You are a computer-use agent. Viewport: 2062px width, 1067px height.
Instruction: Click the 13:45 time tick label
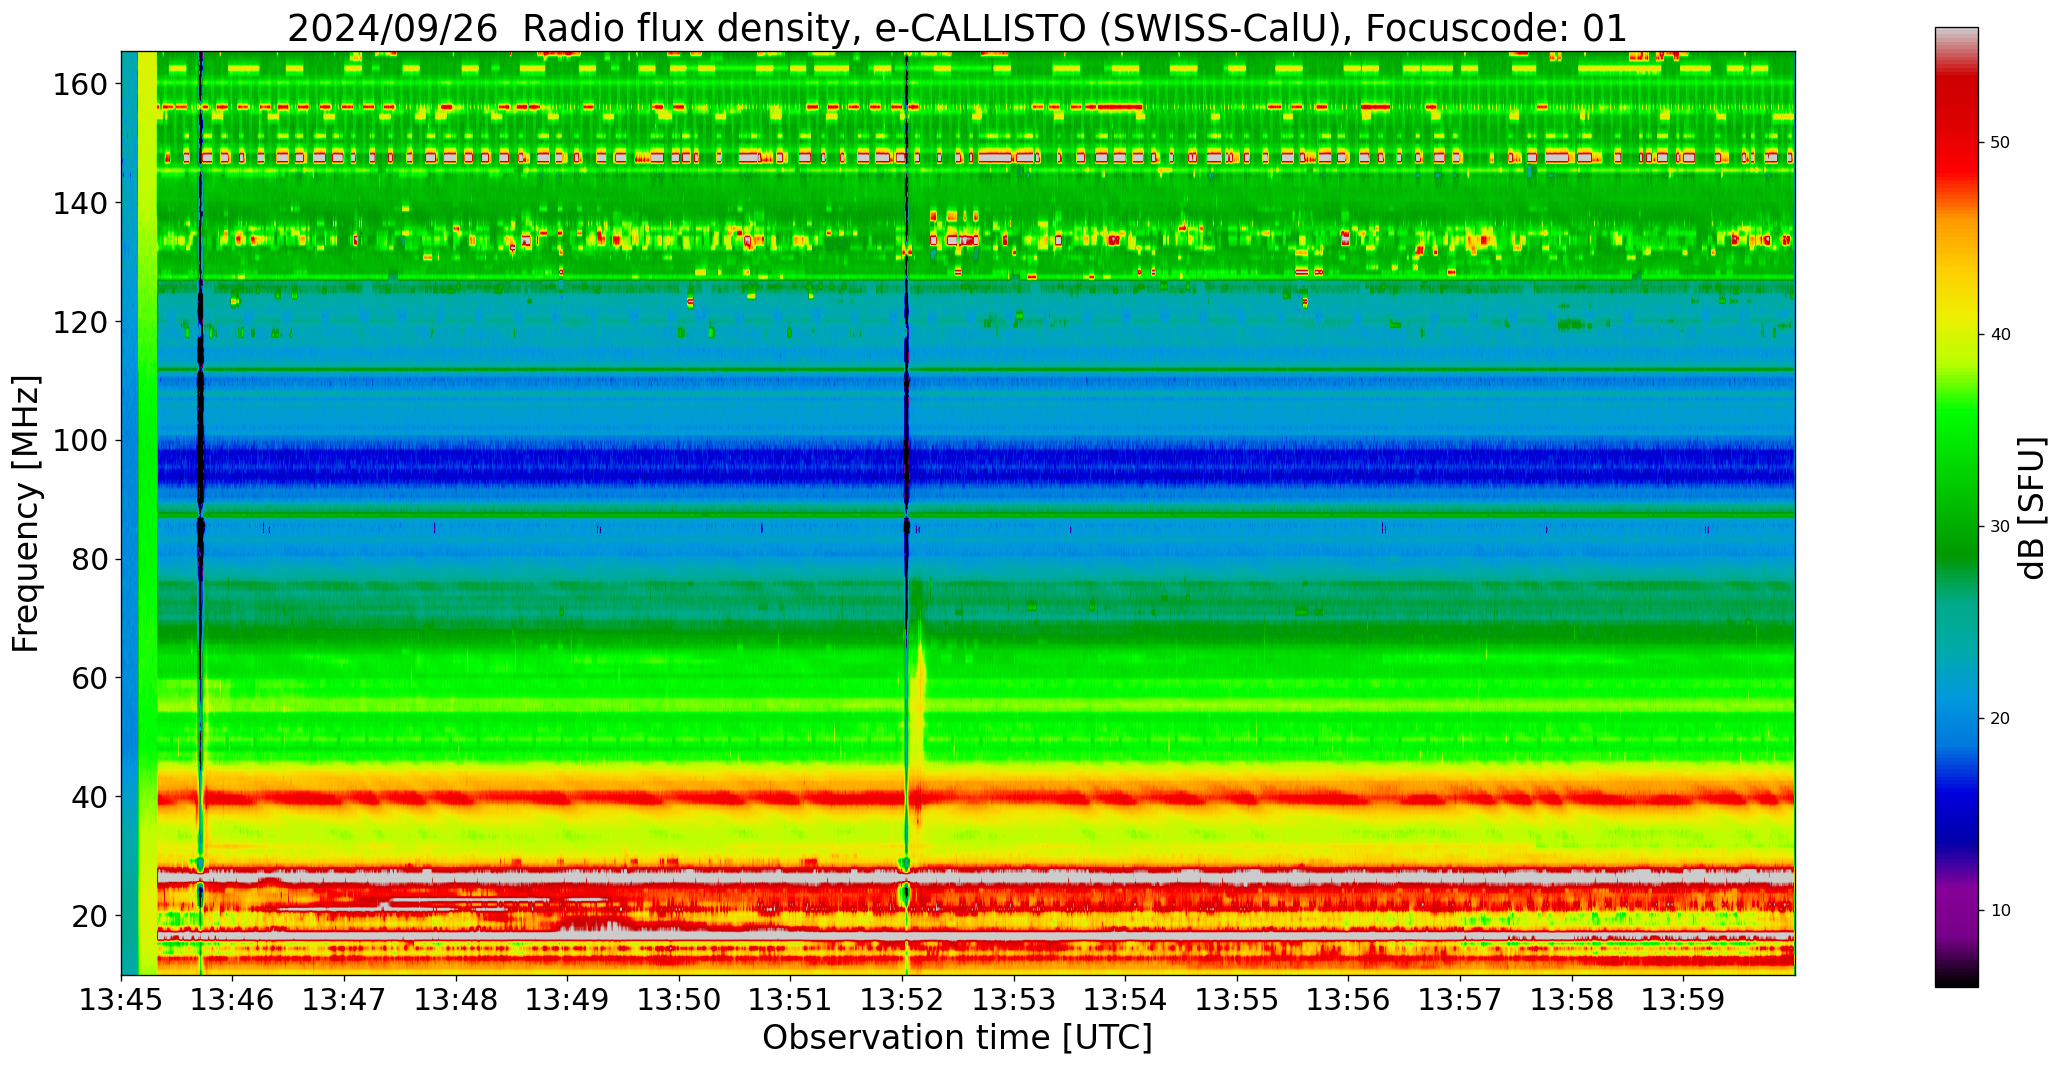(122, 999)
